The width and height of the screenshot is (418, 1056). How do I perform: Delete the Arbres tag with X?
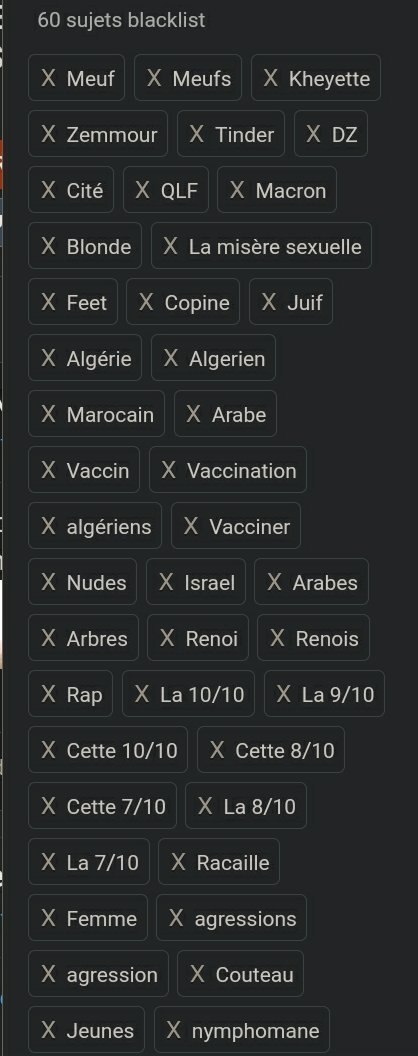tap(48, 637)
